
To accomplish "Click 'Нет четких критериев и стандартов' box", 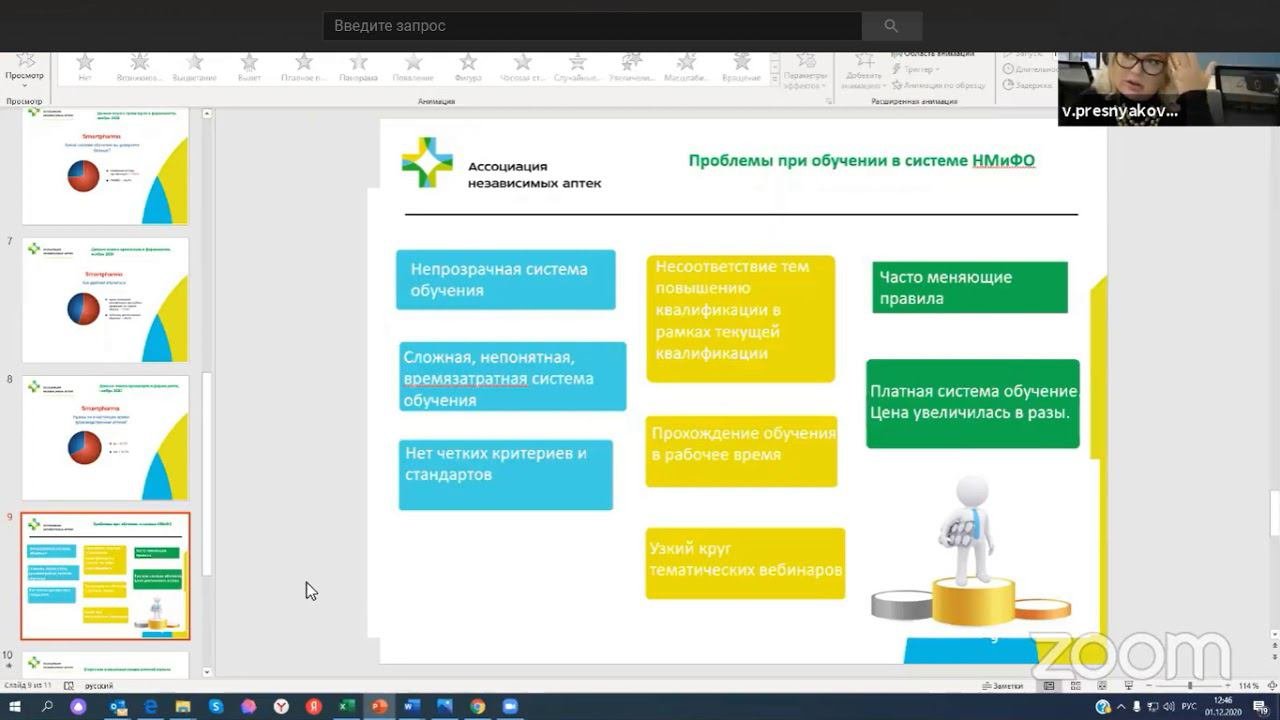I will point(506,475).
